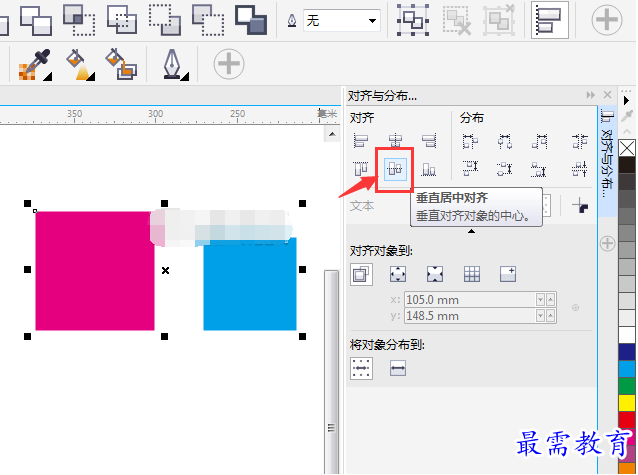The image size is (638, 475).
Task: Click the Align Left icon
Action: pyautogui.click(x=361, y=141)
